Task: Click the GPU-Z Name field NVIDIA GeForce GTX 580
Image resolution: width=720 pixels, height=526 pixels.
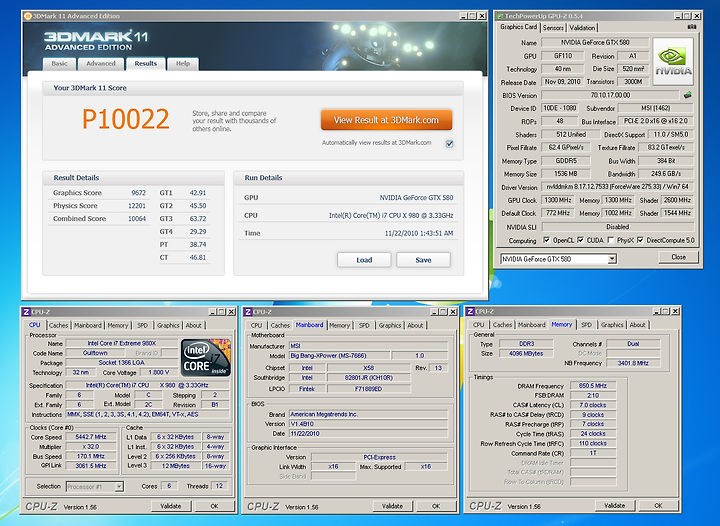Action: pyautogui.click(x=595, y=43)
